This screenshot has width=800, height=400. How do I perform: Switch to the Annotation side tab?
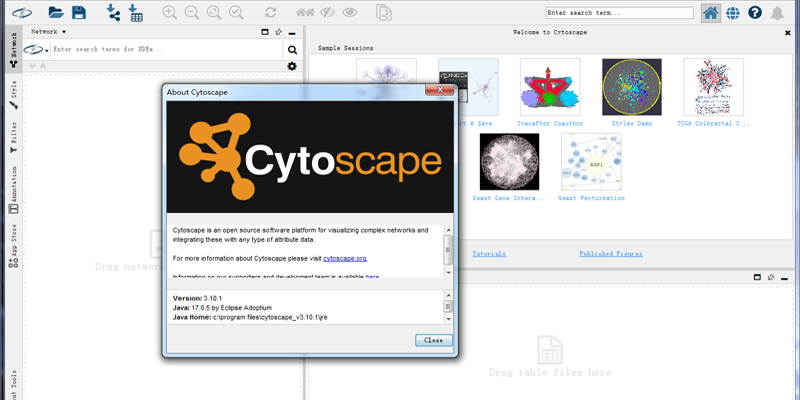pos(13,189)
